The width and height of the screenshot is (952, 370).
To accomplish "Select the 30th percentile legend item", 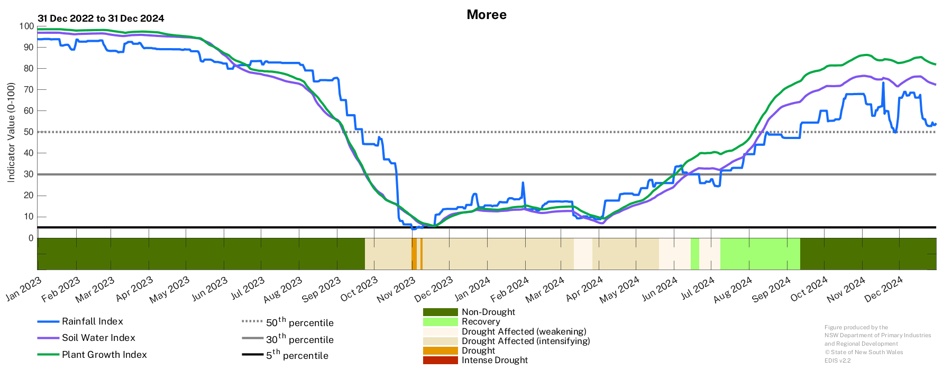I will pos(287,338).
